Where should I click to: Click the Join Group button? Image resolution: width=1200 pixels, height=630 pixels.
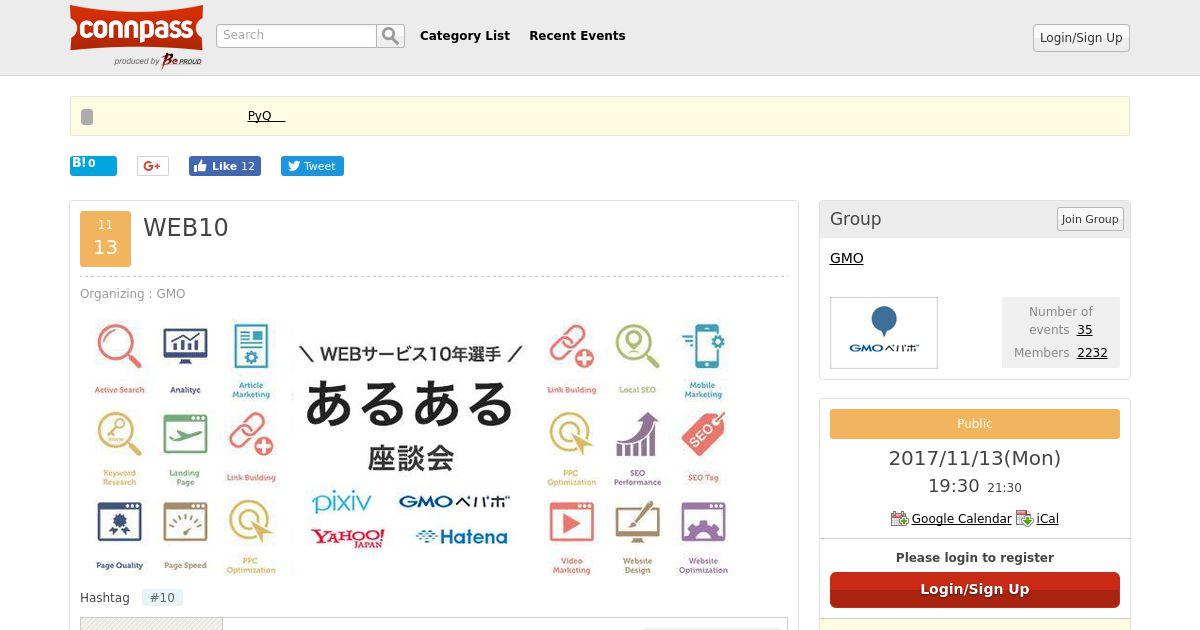tap(1090, 219)
